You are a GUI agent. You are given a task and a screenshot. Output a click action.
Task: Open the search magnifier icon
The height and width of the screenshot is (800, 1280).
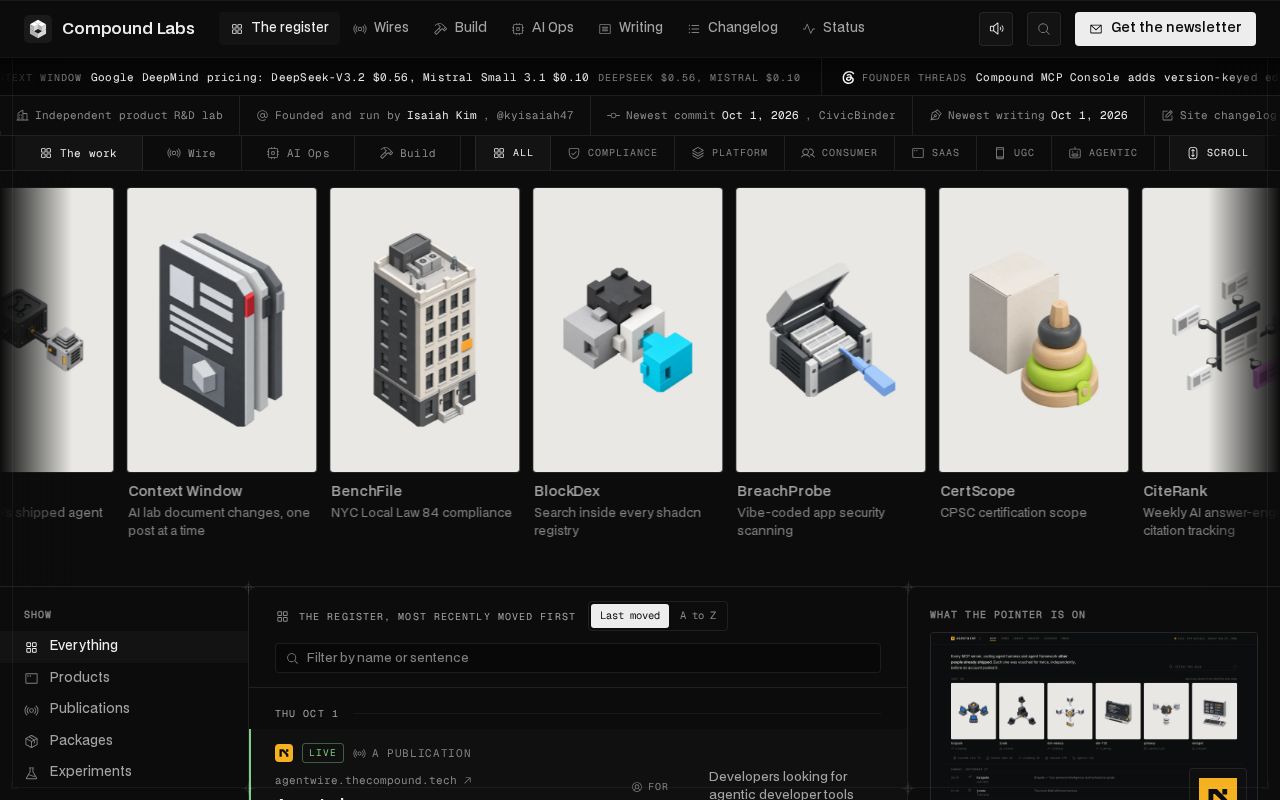[1044, 29]
